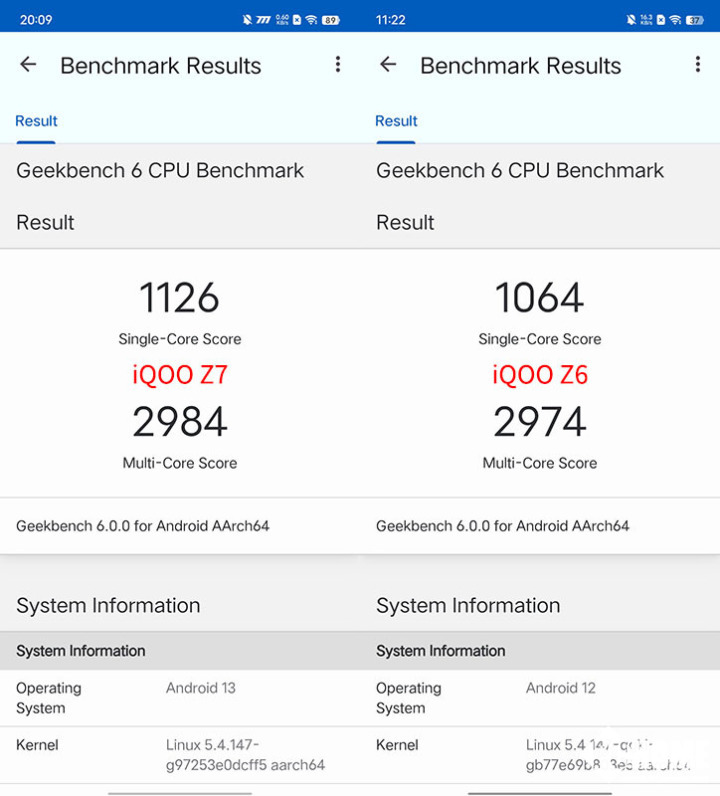The height and width of the screenshot is (796, 720).
Task: Tap the red iQOO Z6 label
Action: (x=540, y=375)
